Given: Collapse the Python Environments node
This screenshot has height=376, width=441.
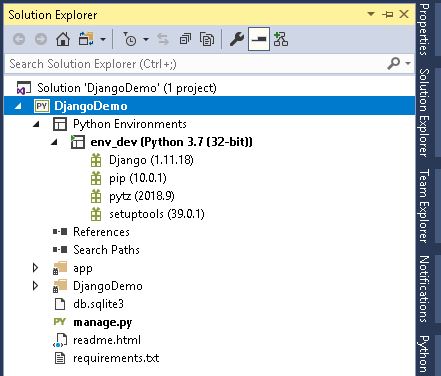Looking at the screenshot, I should pos(36,124).
